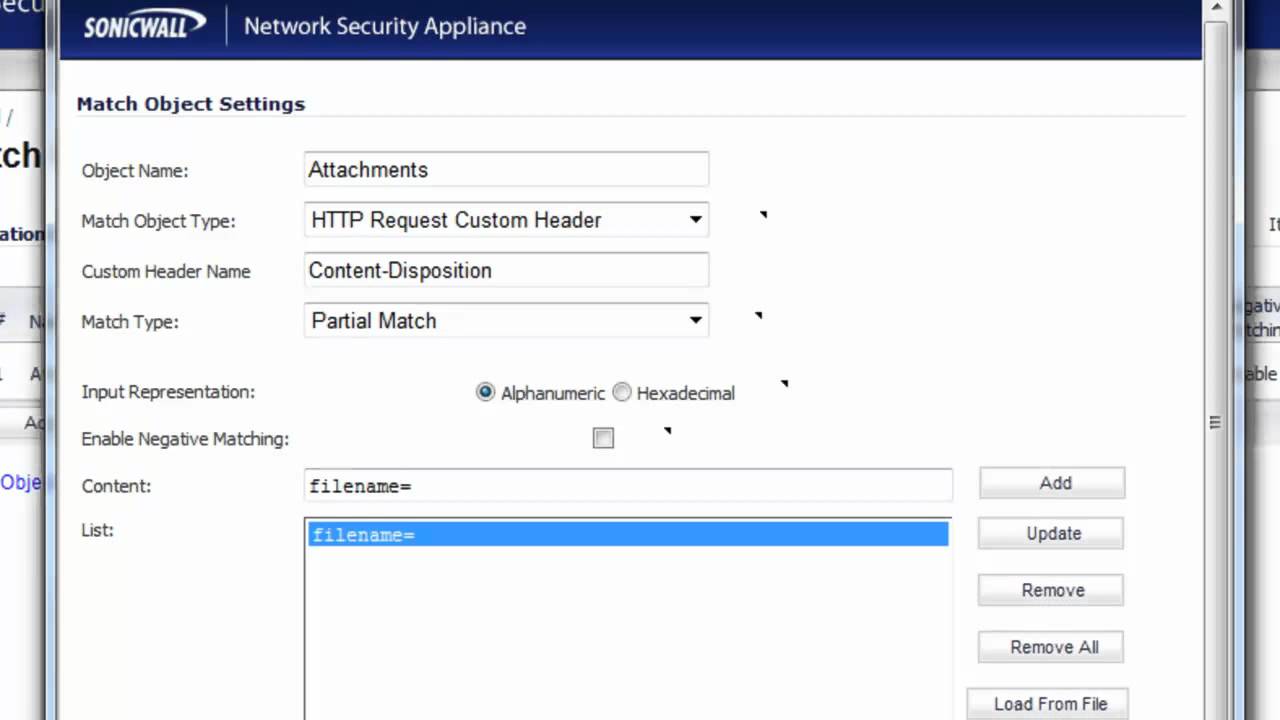Click the help marker beside Negative Matching checkbox
1280x720 pixels.
(667, 431)
